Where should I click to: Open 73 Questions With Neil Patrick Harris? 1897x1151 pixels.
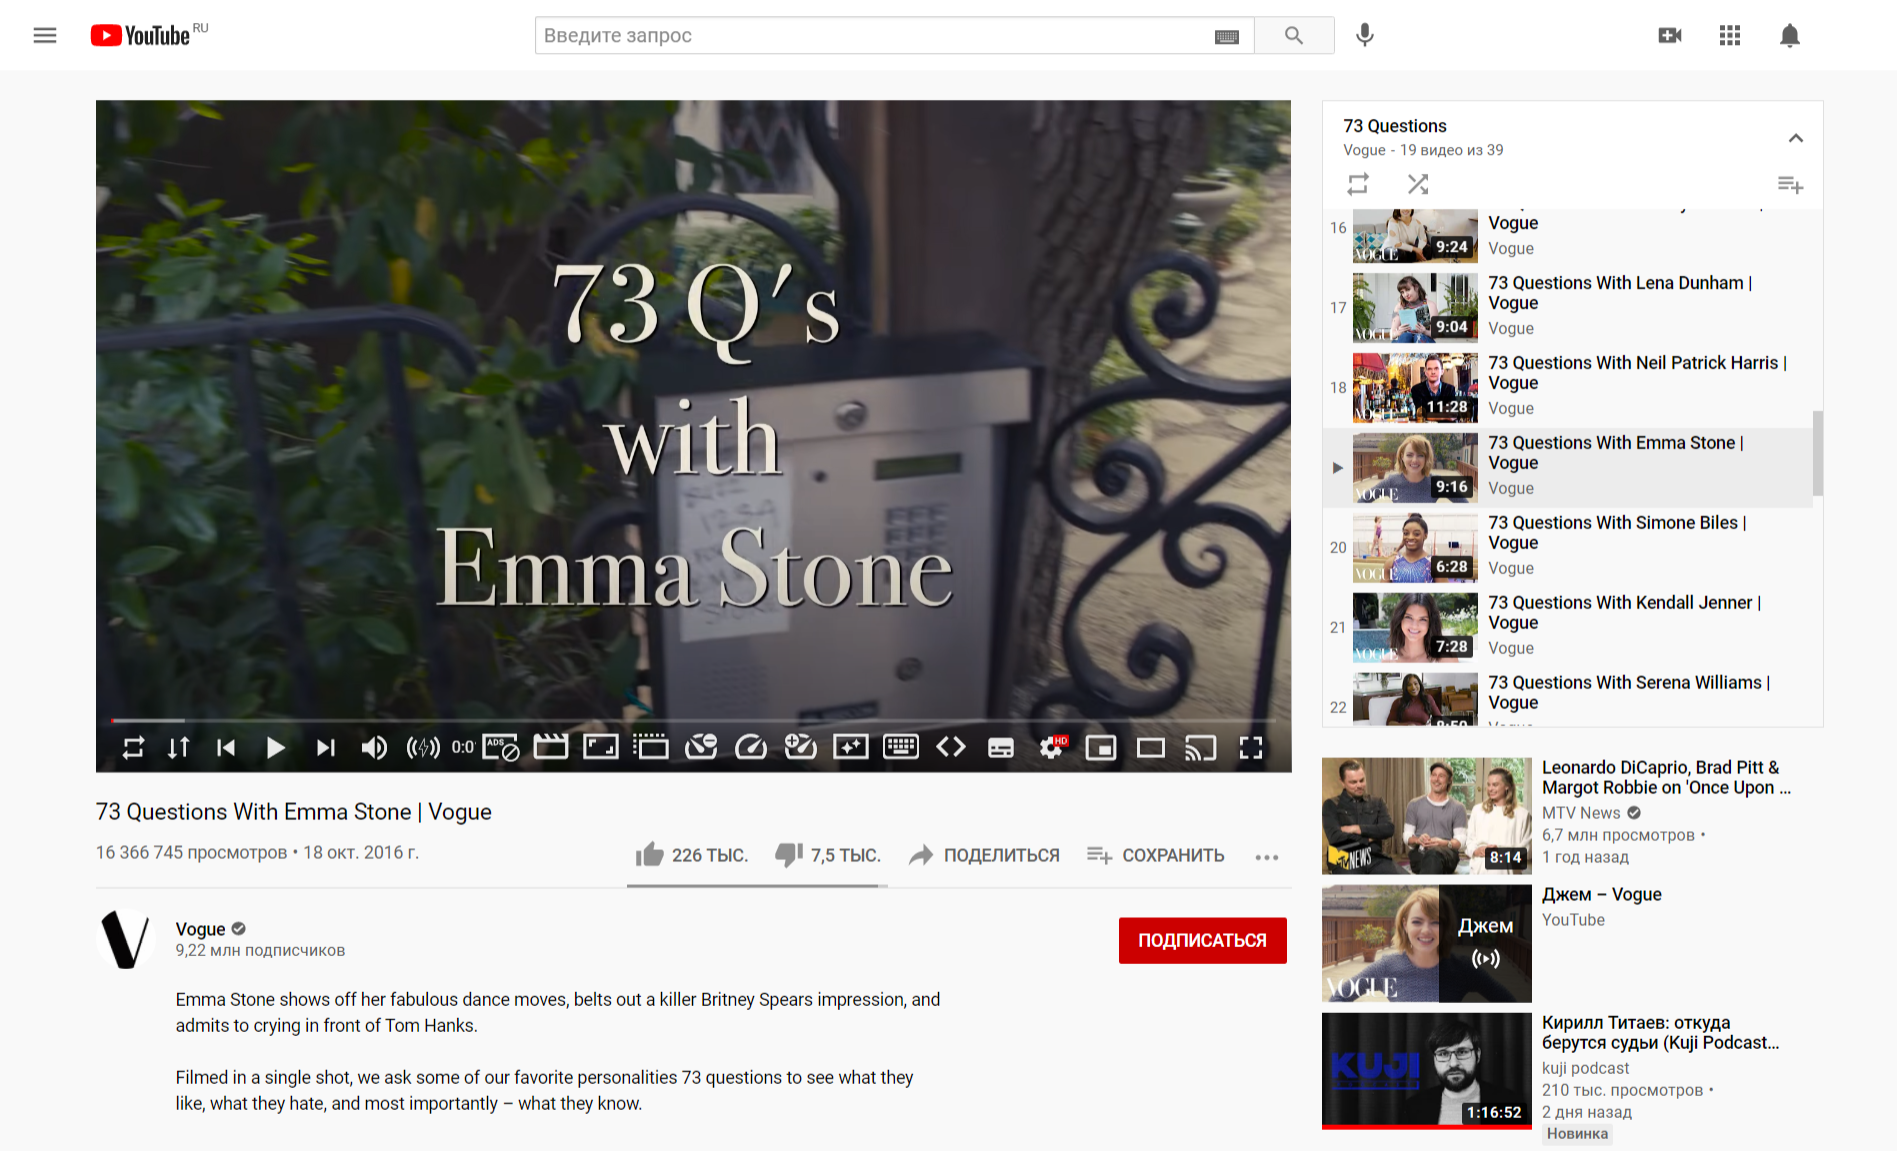coord(1568,388)
